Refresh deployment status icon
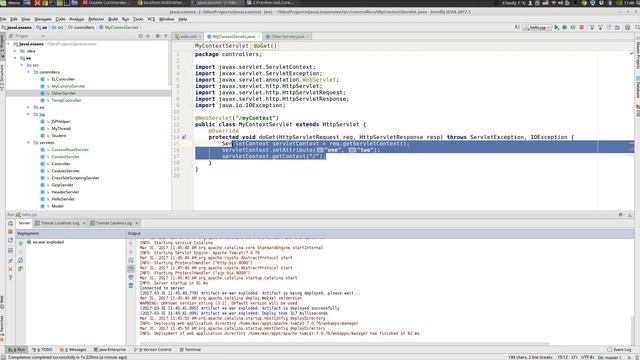The width and height of the screenshot is (640, 360). [20, 260]
